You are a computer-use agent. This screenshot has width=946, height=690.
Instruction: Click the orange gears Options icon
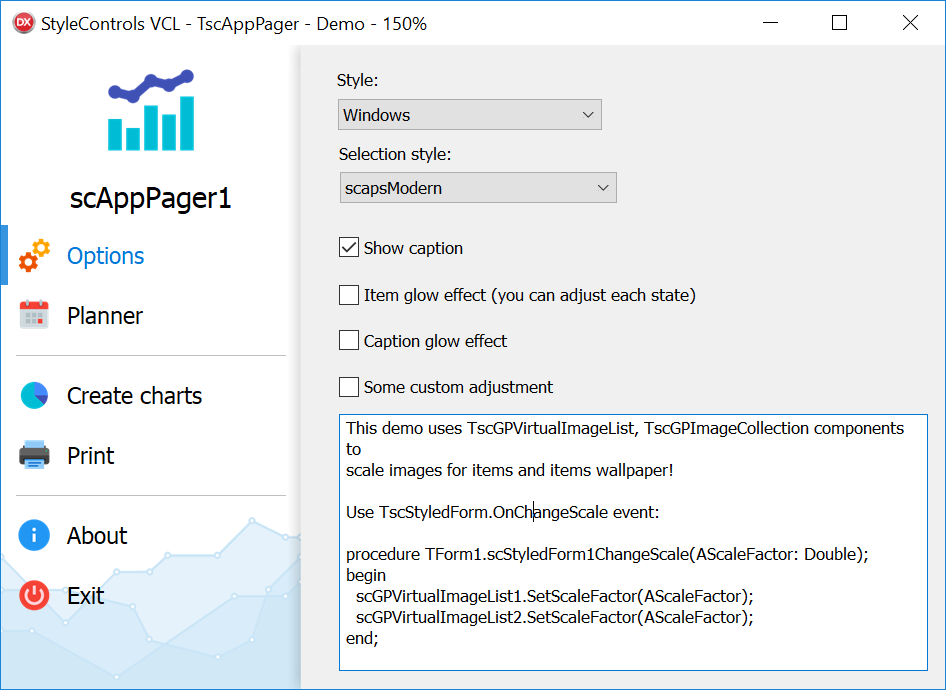click(x=34, y=256)
